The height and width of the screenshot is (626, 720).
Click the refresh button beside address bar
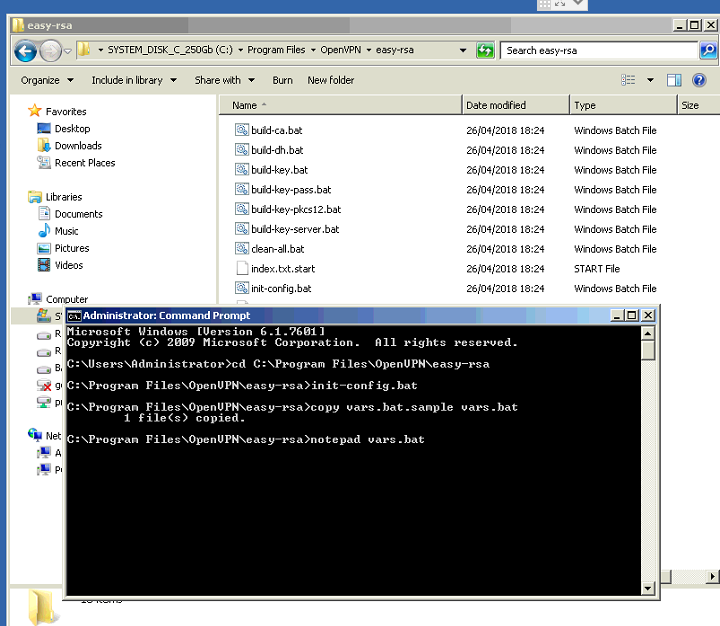pyautogui.click(x=485, y=50)
